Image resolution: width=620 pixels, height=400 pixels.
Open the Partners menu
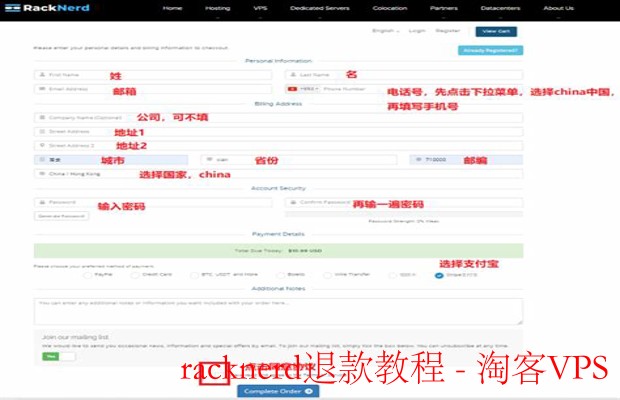coord(444,8)
